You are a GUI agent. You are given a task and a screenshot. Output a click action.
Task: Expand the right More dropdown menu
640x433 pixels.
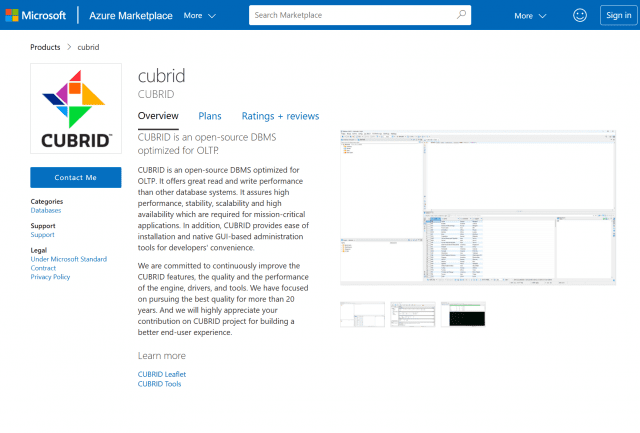pyautogui.click(x=530, y=16)
